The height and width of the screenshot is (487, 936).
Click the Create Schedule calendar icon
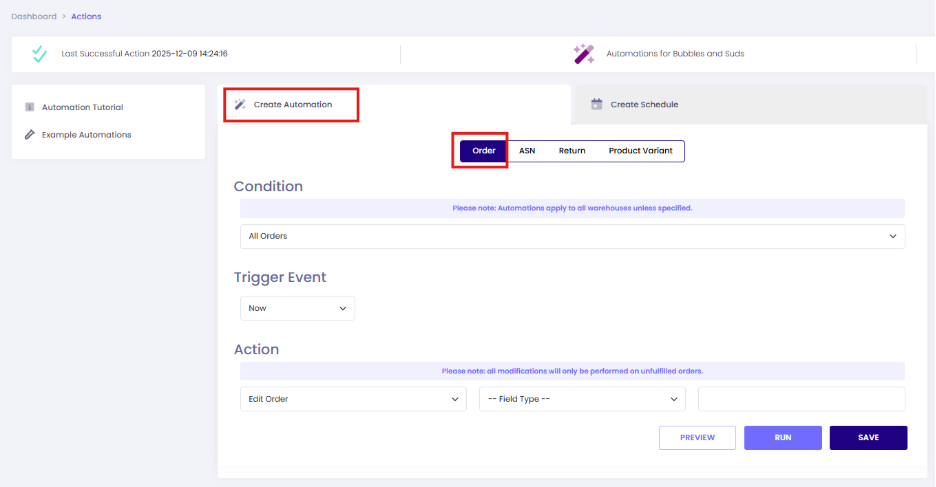coord(597,104)
